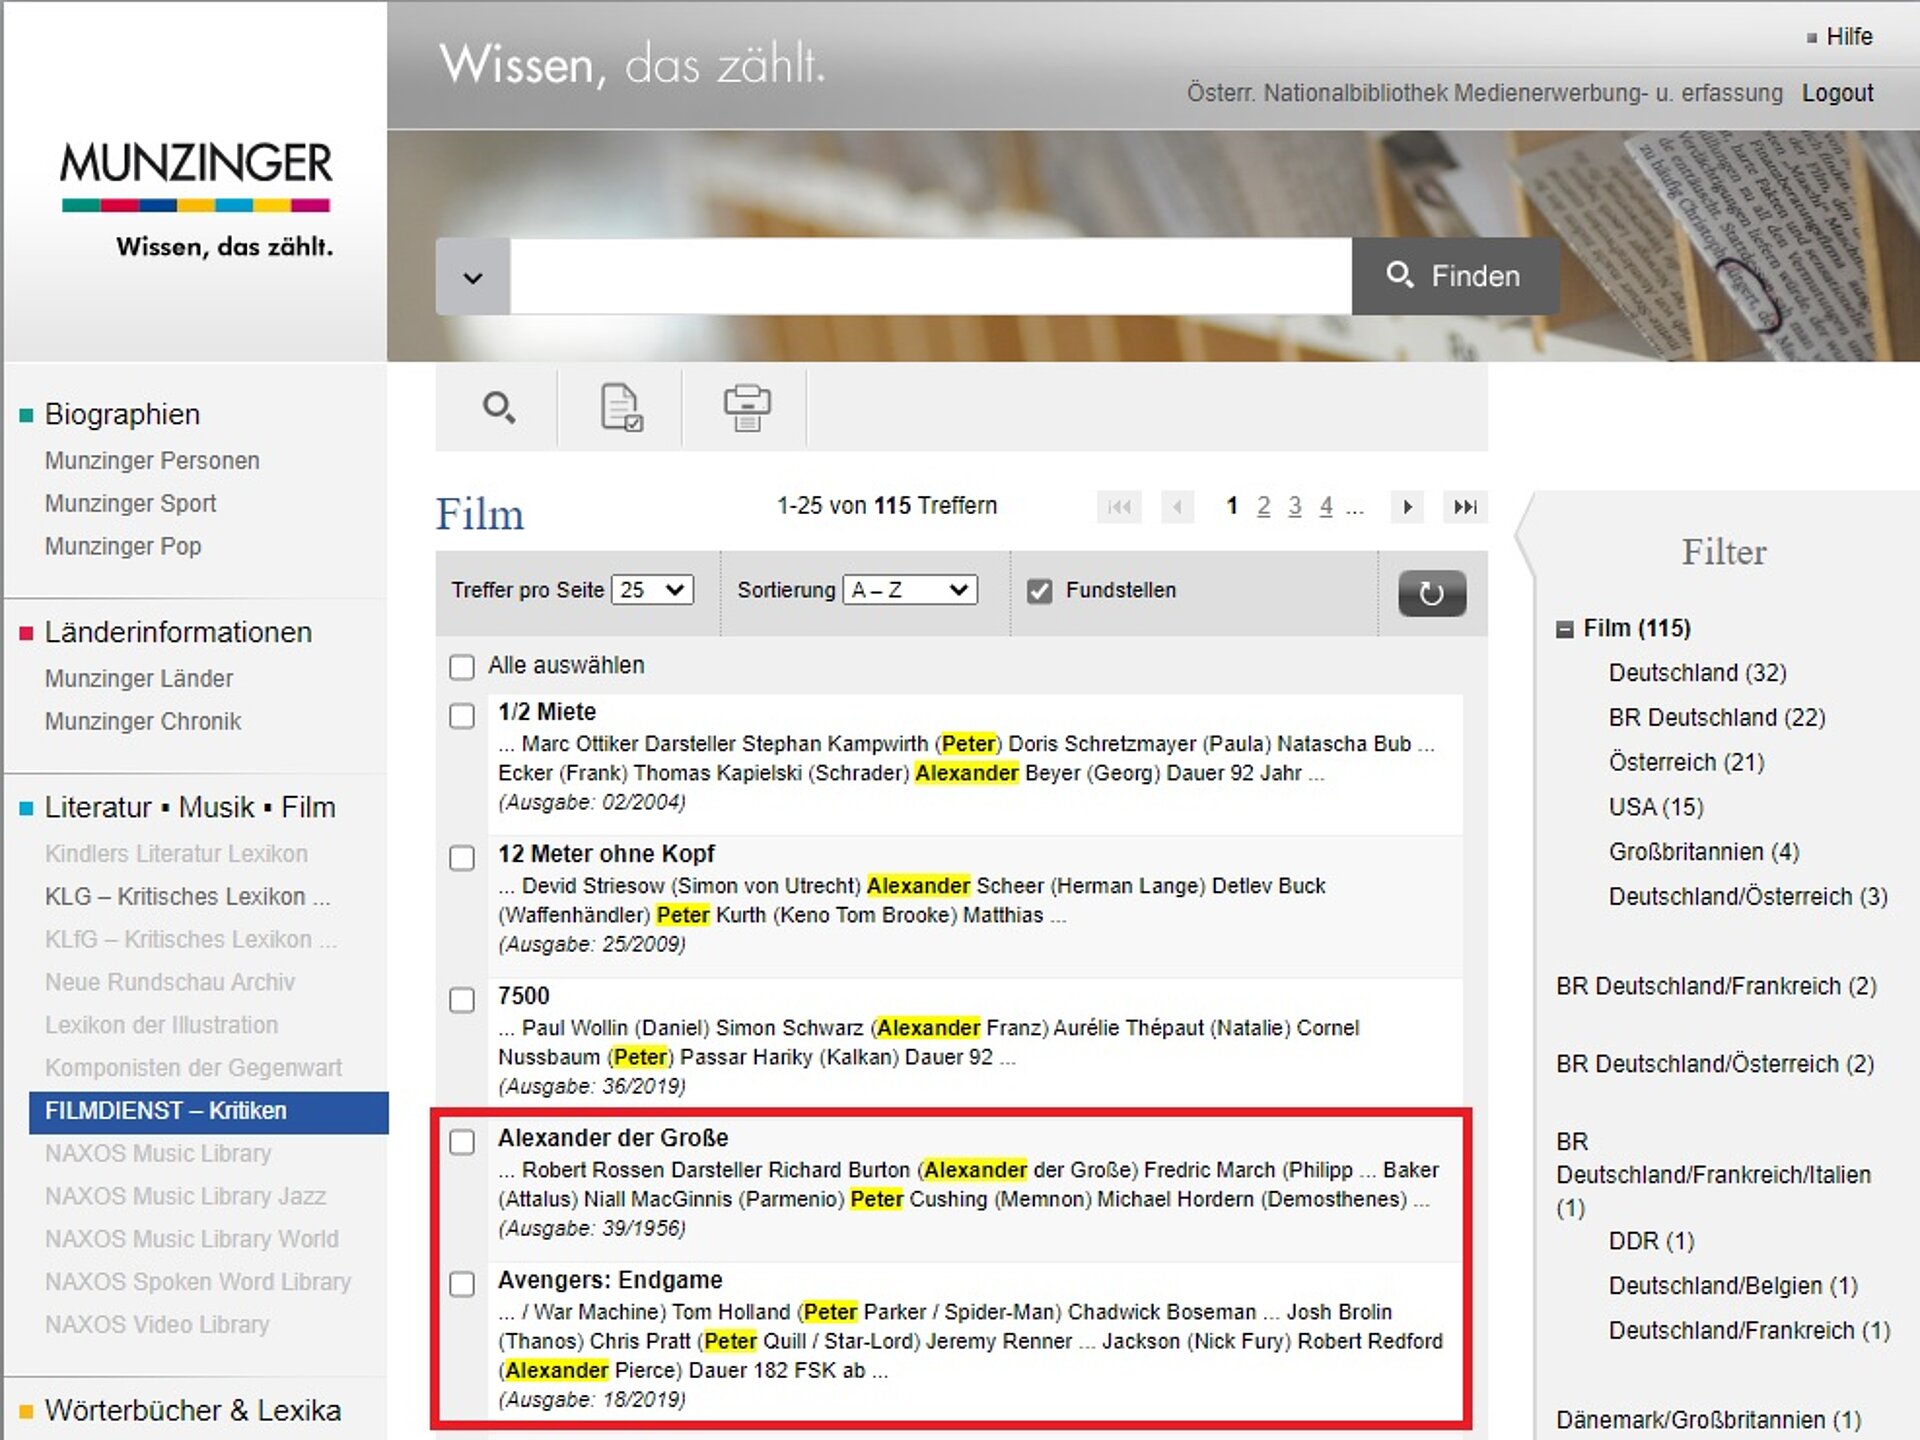Go to previous results page arrow
This screenshot has width=1920, height=1440.
tap(1178, 507)
